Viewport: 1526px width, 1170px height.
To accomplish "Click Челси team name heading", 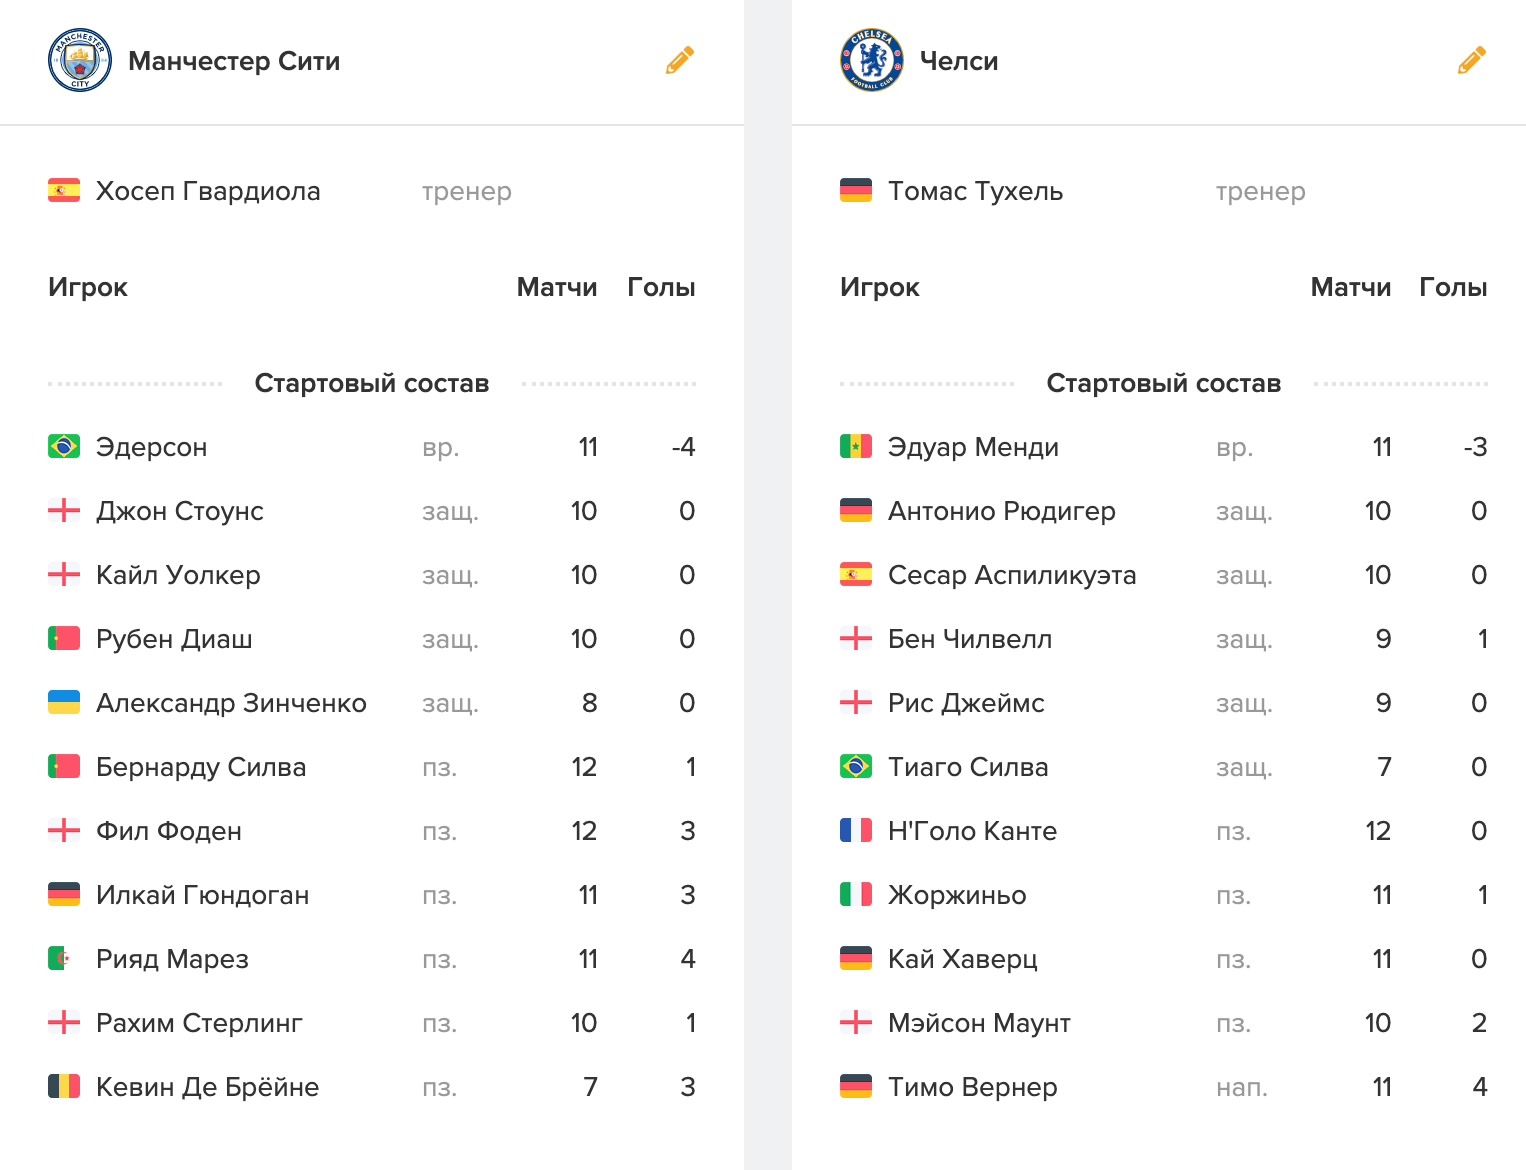I will (959, 61).
